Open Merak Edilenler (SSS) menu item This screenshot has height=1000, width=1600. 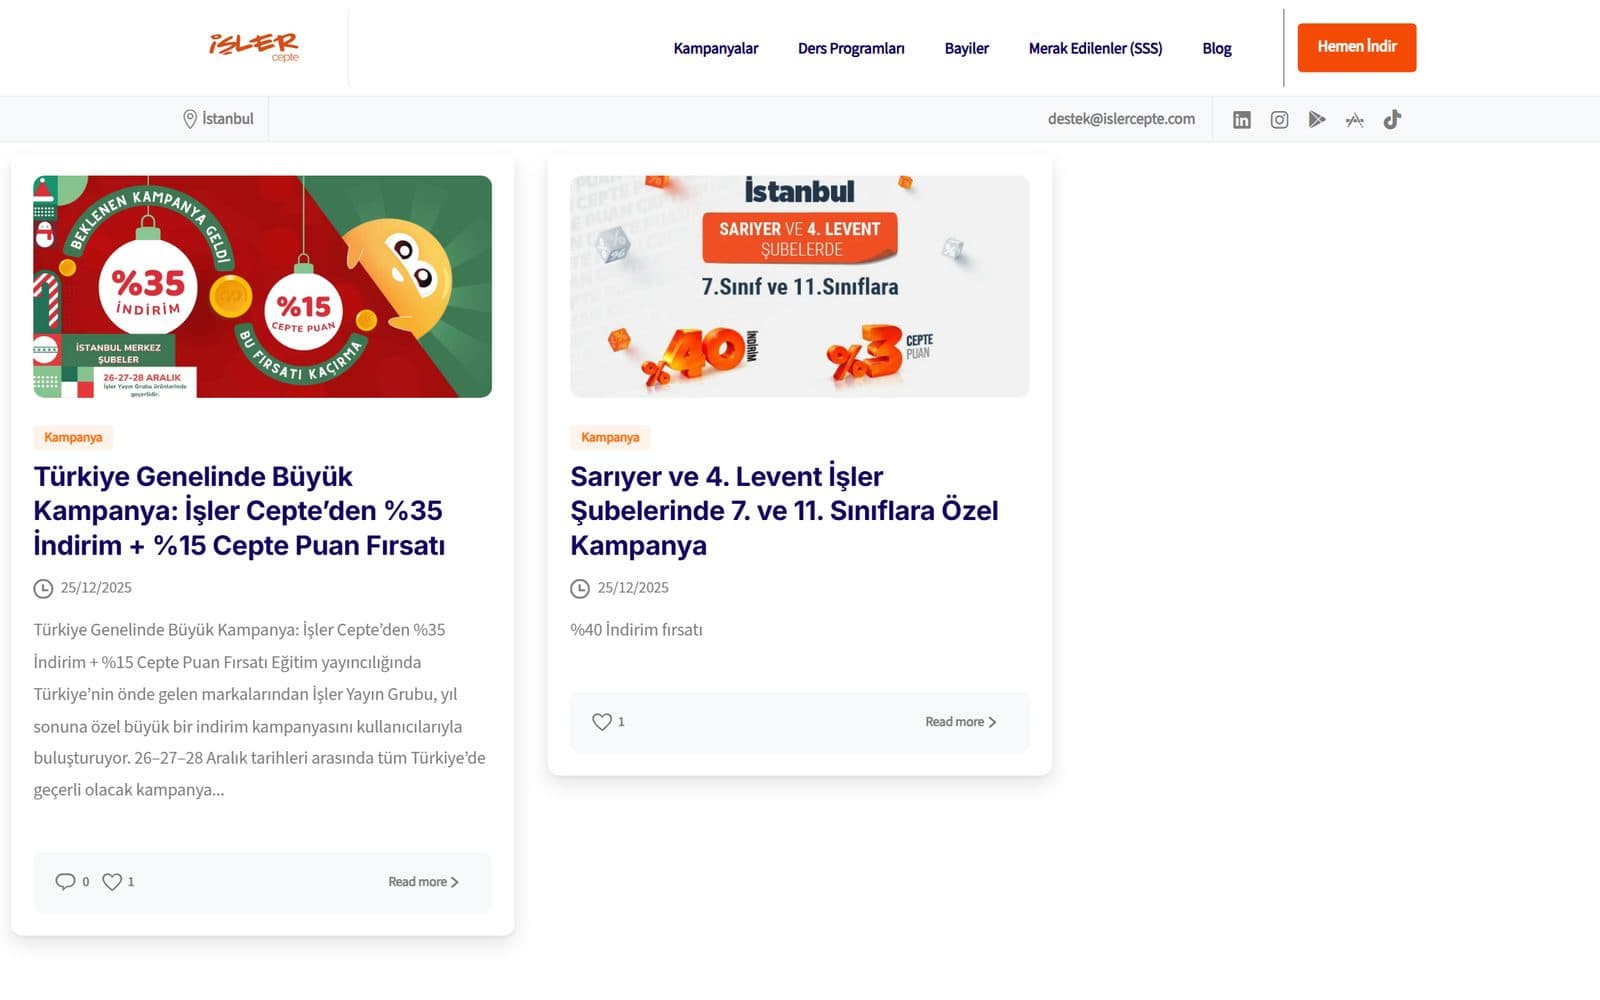[x=1096, y=48]
